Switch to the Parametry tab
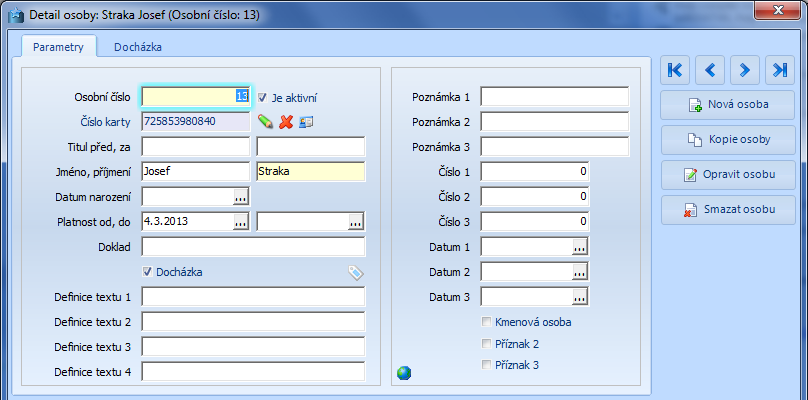 tap(58, 47)
